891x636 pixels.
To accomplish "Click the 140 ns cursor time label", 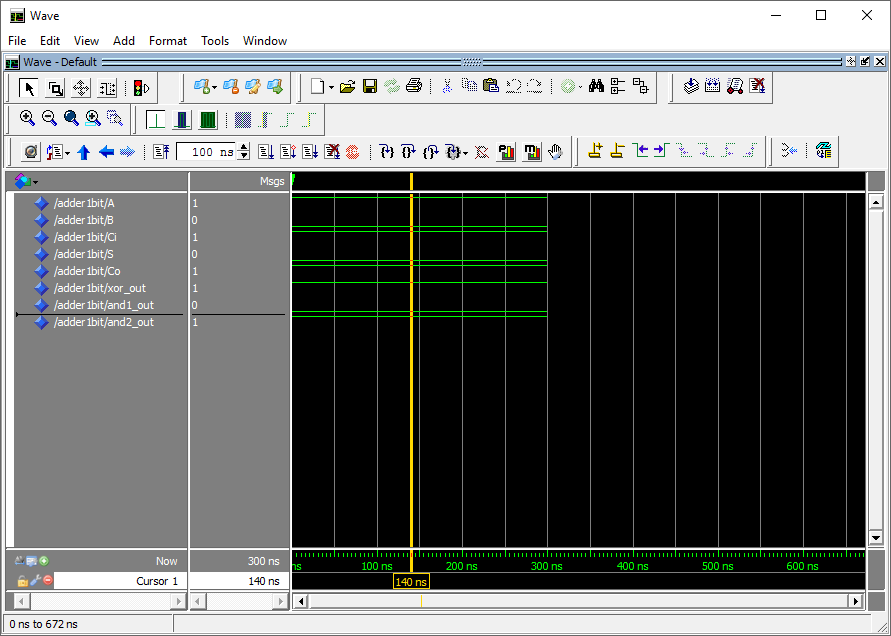I will pyautogui.click(x=411, y=581).
